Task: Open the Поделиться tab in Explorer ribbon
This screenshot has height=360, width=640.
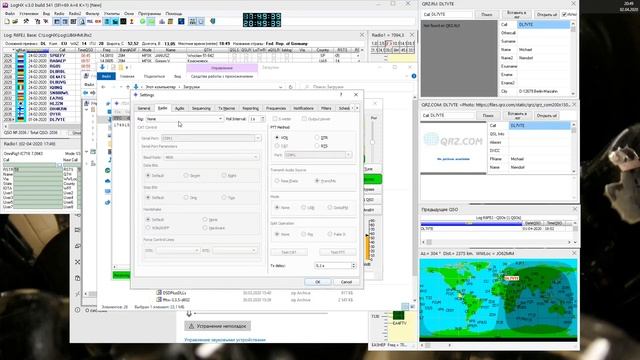Action: [x=154, y=76]
